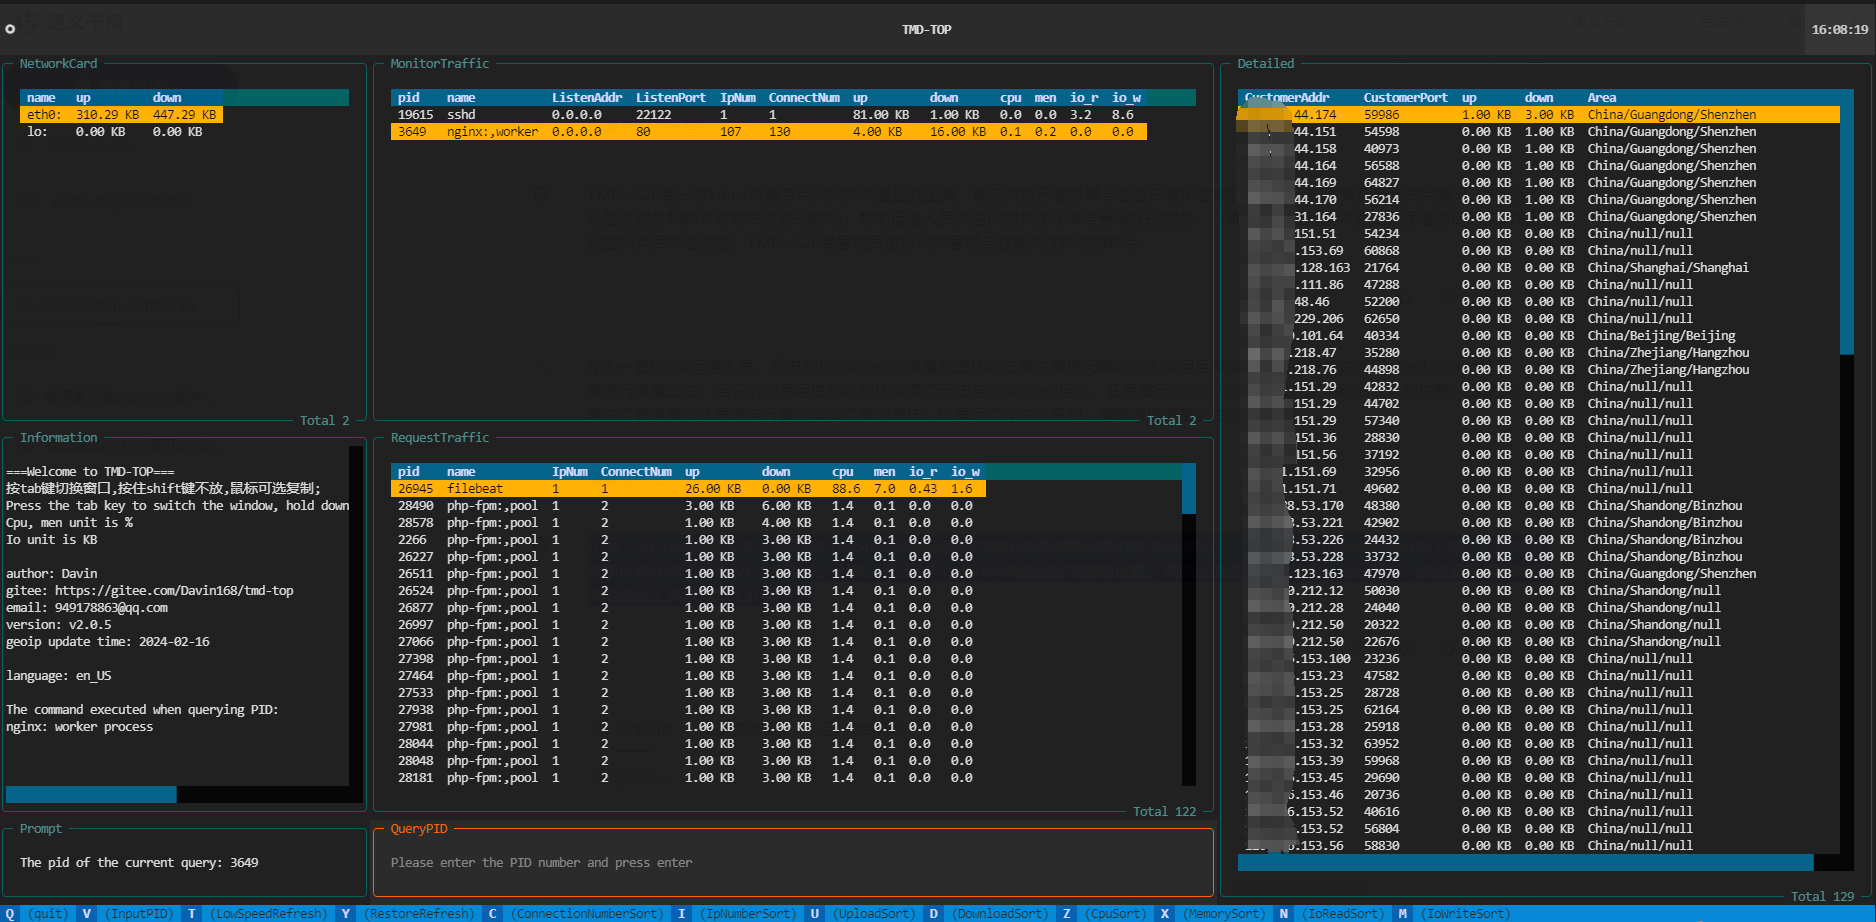
Task: Select Detailed row with port 58830
Action: tap(1539, 846)
